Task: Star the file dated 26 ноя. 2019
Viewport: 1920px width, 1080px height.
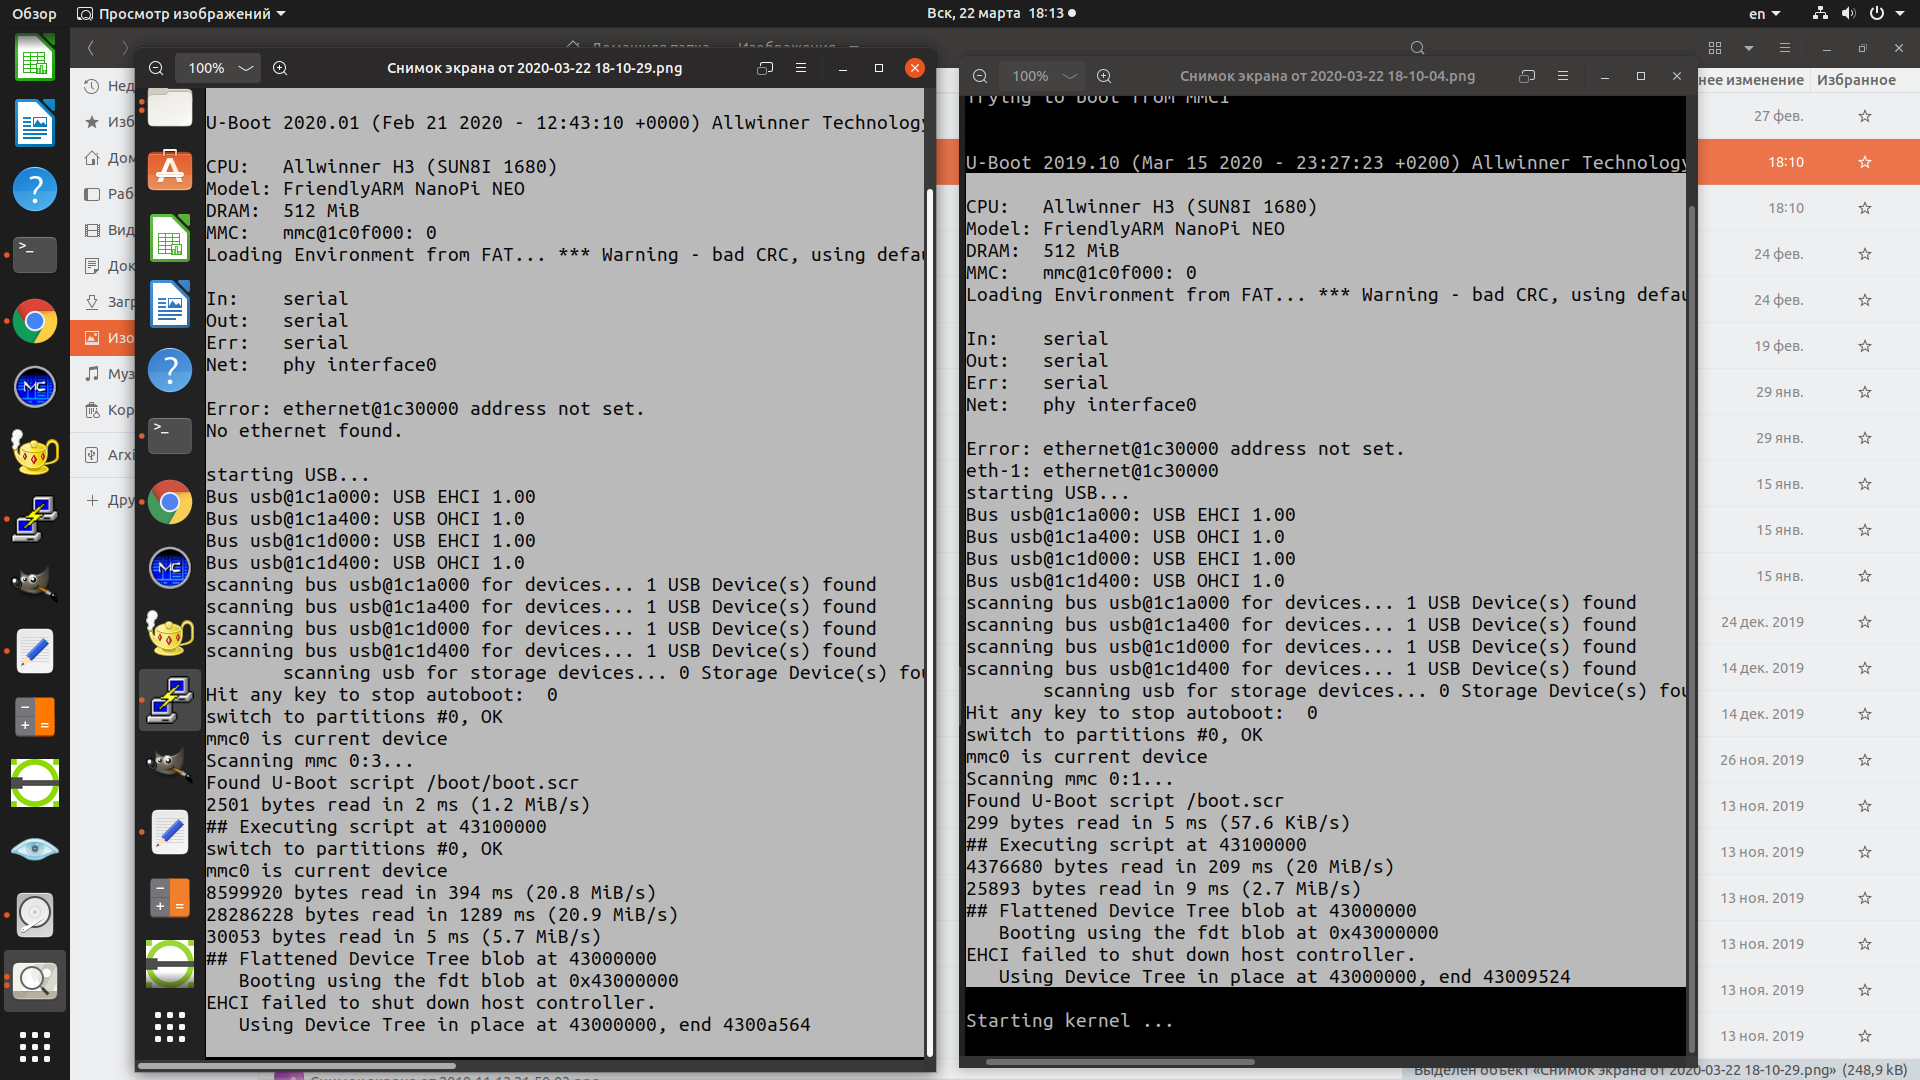Action: click(x=1864, y=760)
